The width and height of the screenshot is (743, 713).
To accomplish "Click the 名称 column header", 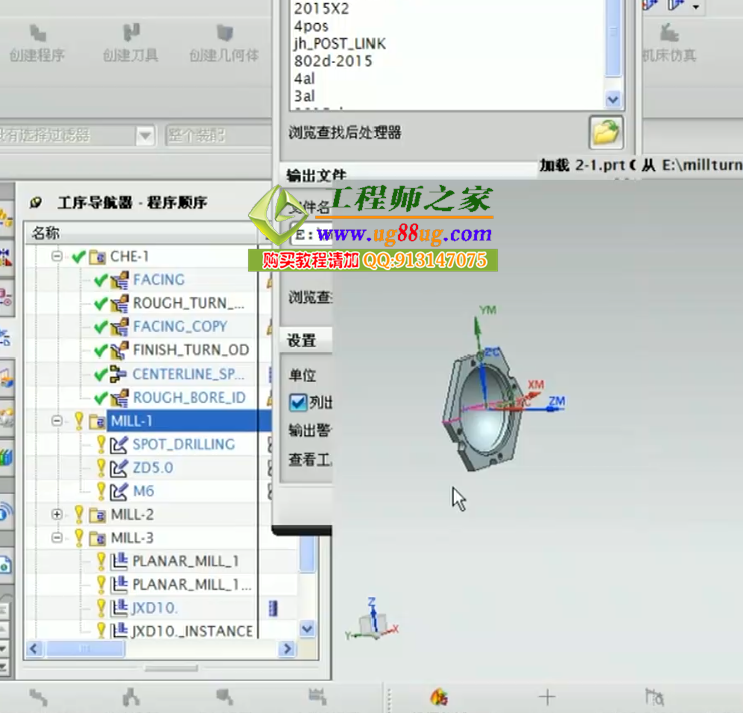I will 46,233.
